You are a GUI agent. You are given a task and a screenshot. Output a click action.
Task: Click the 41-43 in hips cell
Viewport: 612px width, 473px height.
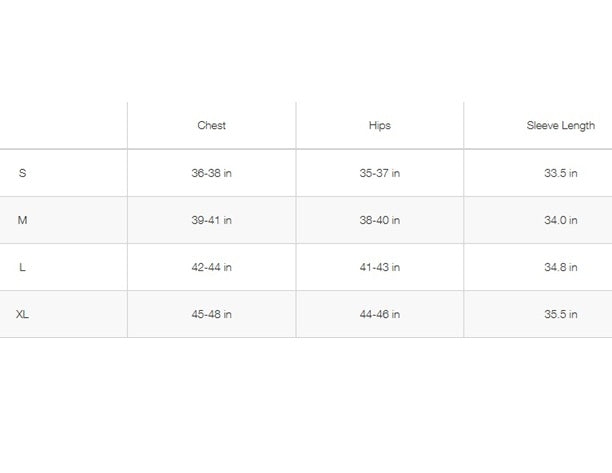(379, 267)
